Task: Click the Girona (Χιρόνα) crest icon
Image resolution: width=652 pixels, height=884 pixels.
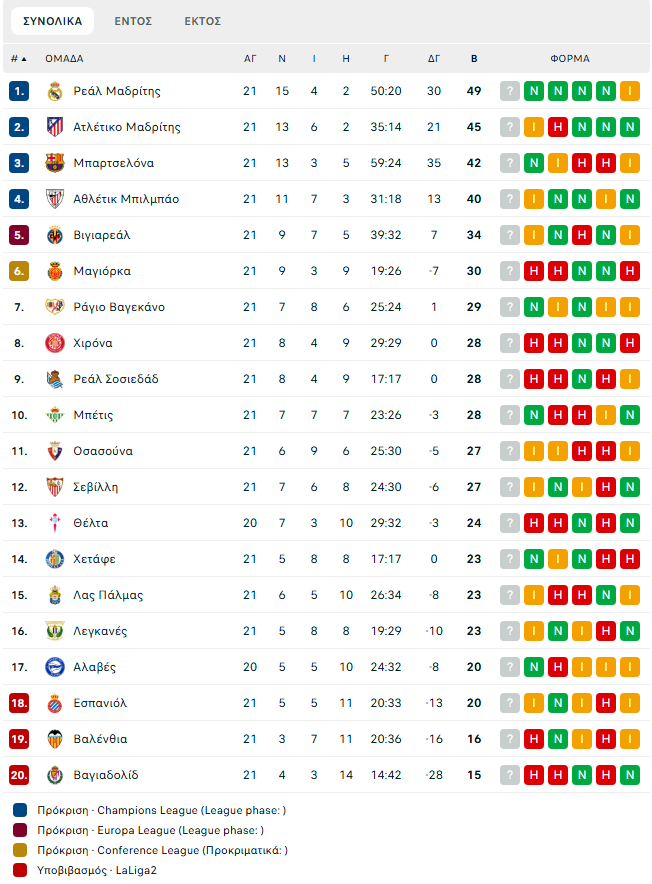Action: pos(55,343)
